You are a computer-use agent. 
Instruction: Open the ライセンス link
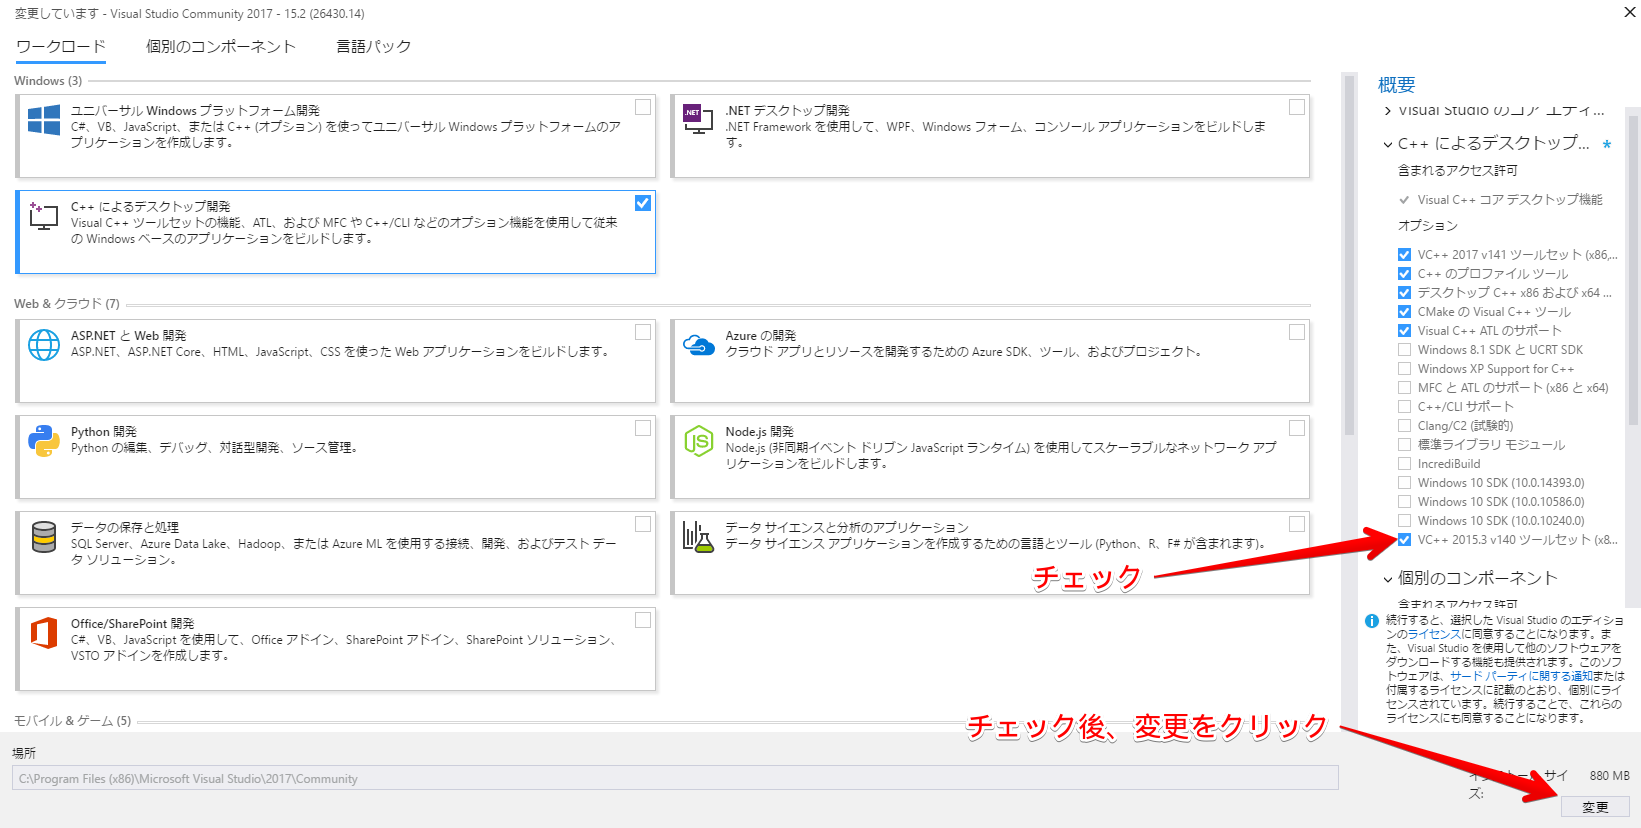(x=1435, y=634)
